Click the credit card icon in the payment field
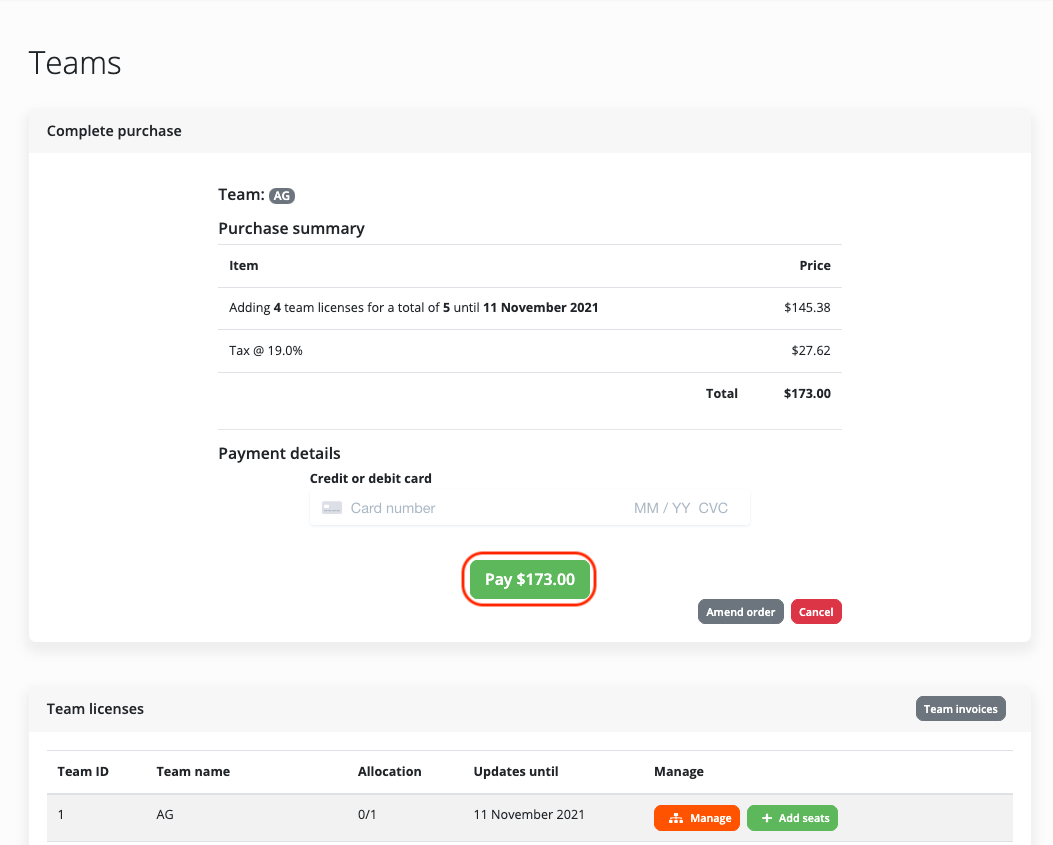 [x=332, y=508]
